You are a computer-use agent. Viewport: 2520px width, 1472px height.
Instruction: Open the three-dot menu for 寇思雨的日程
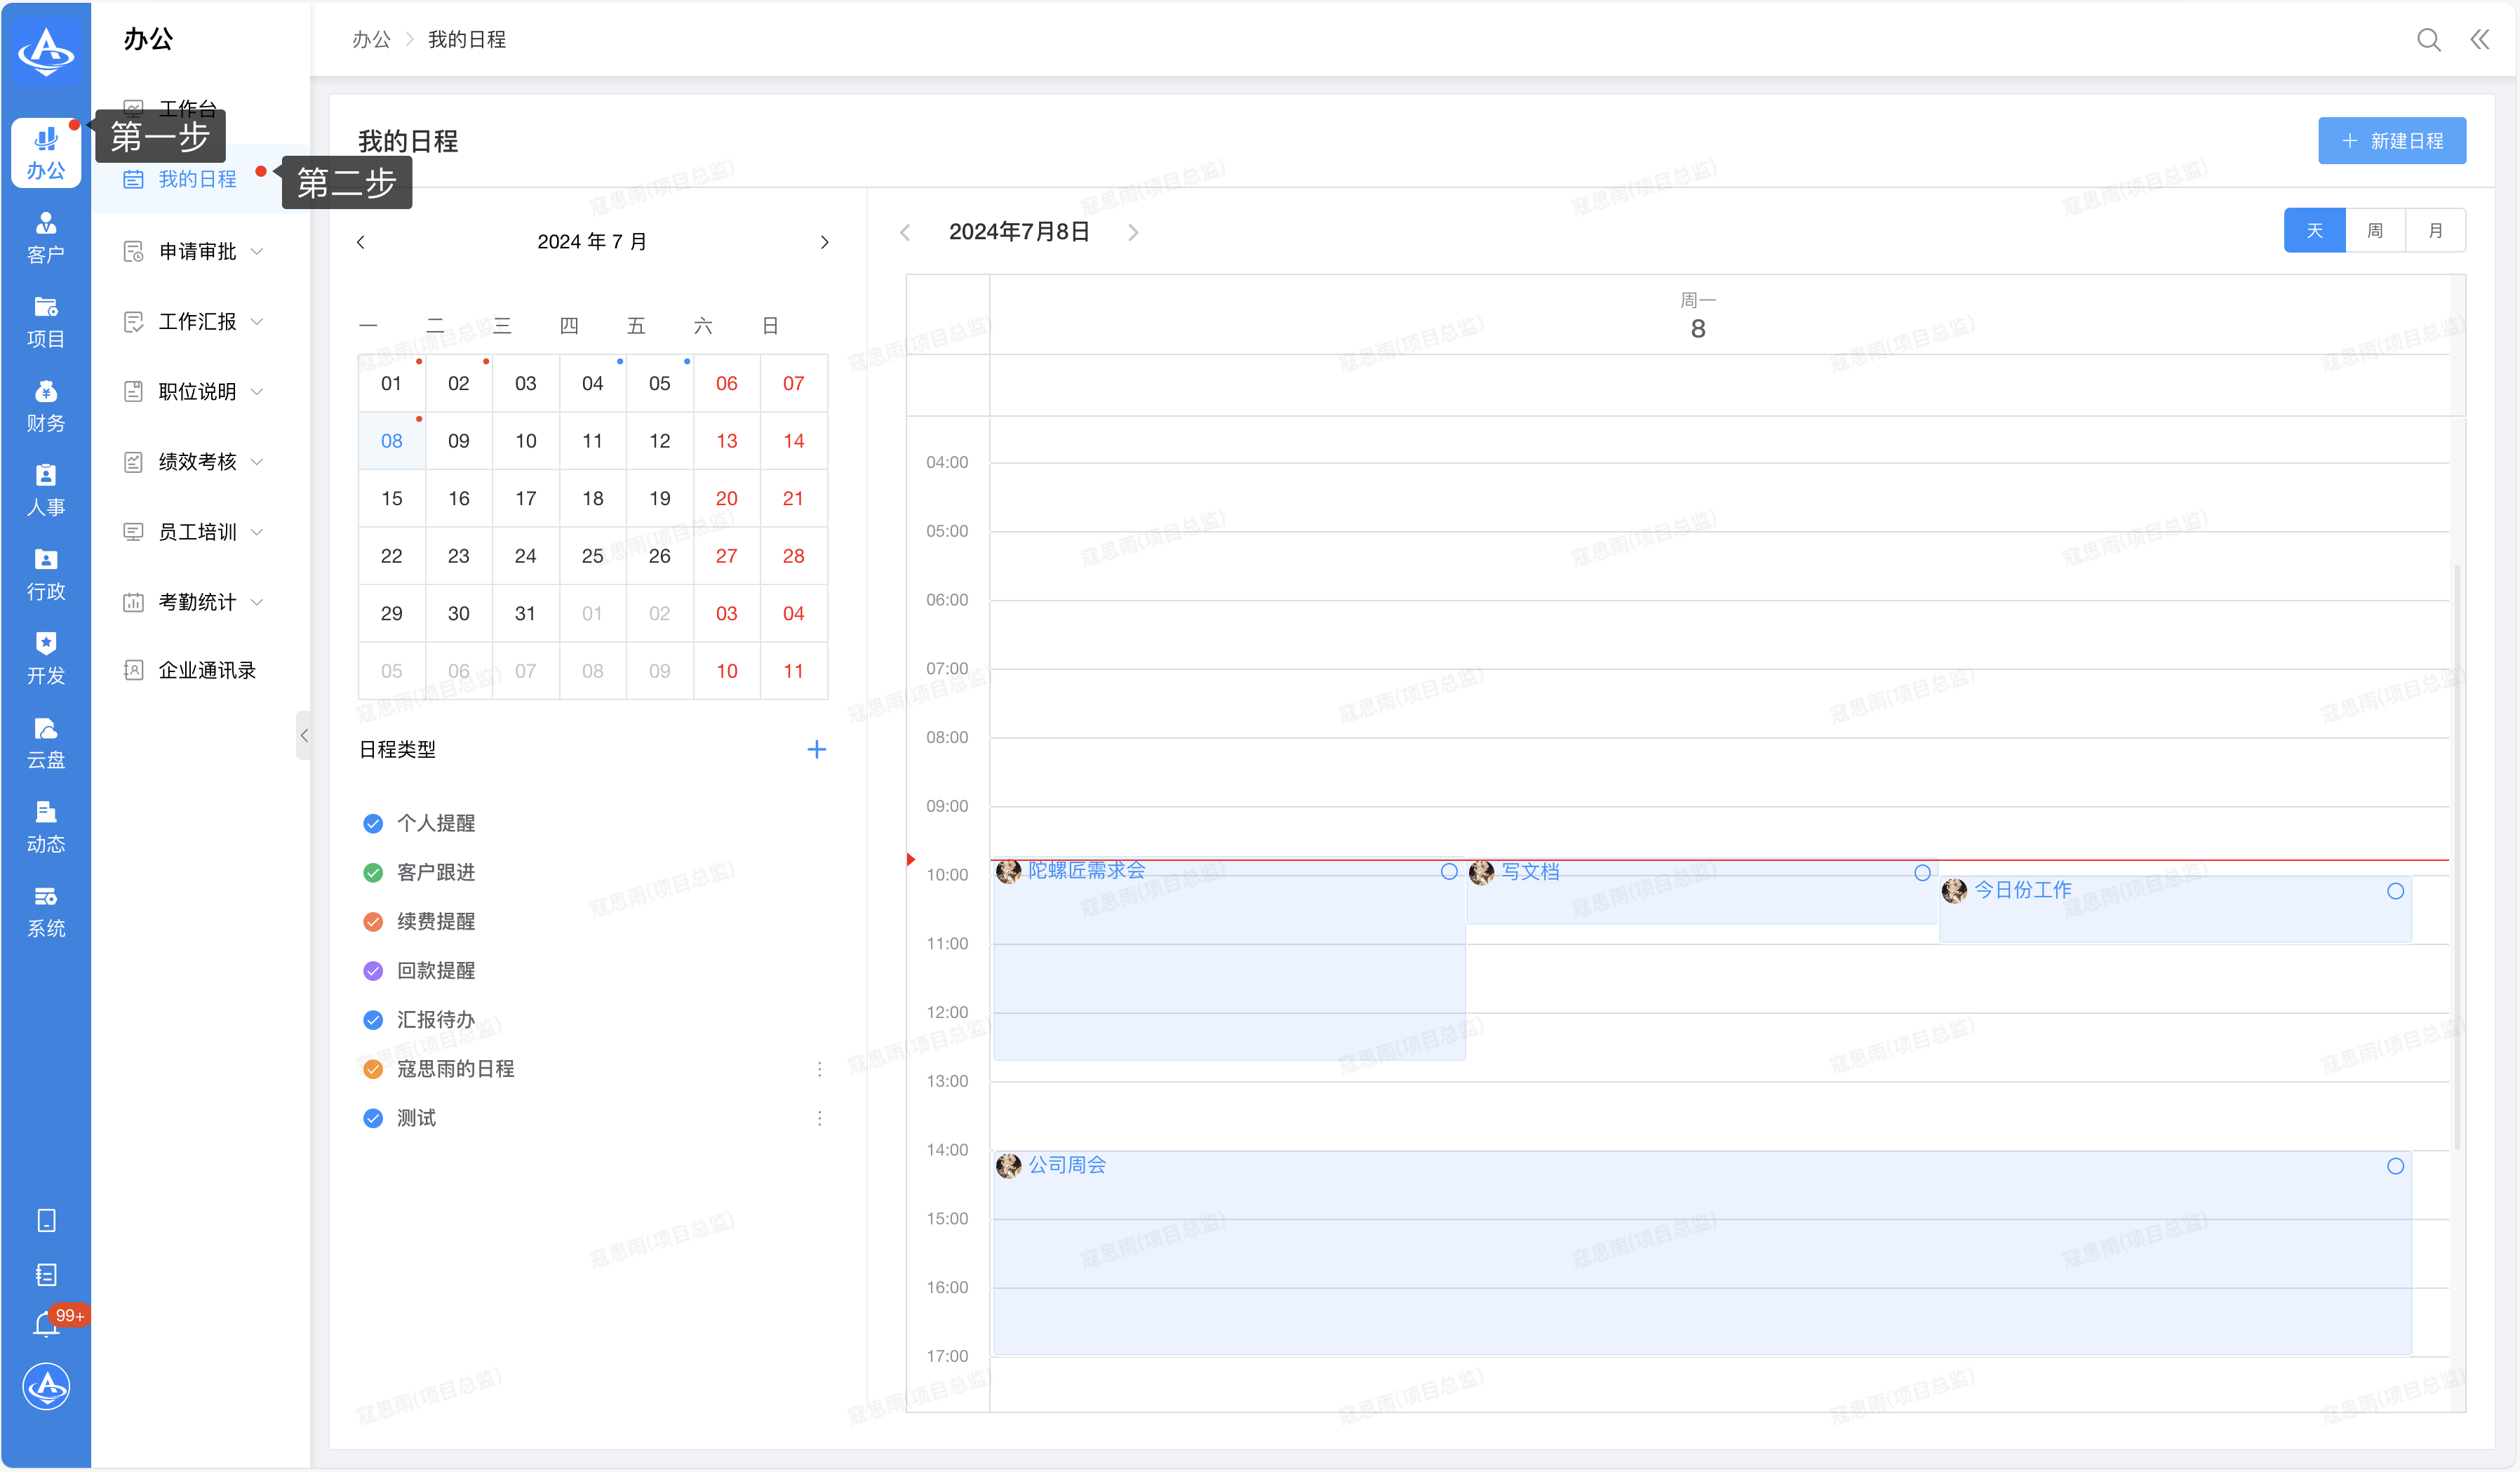click(819, 1069)
